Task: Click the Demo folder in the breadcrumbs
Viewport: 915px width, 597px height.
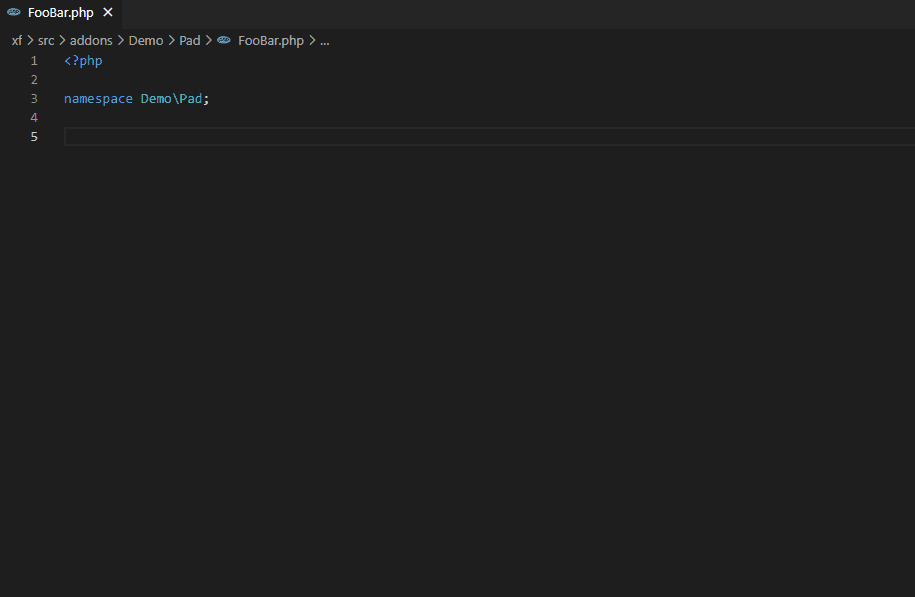Action: [146, 41]
